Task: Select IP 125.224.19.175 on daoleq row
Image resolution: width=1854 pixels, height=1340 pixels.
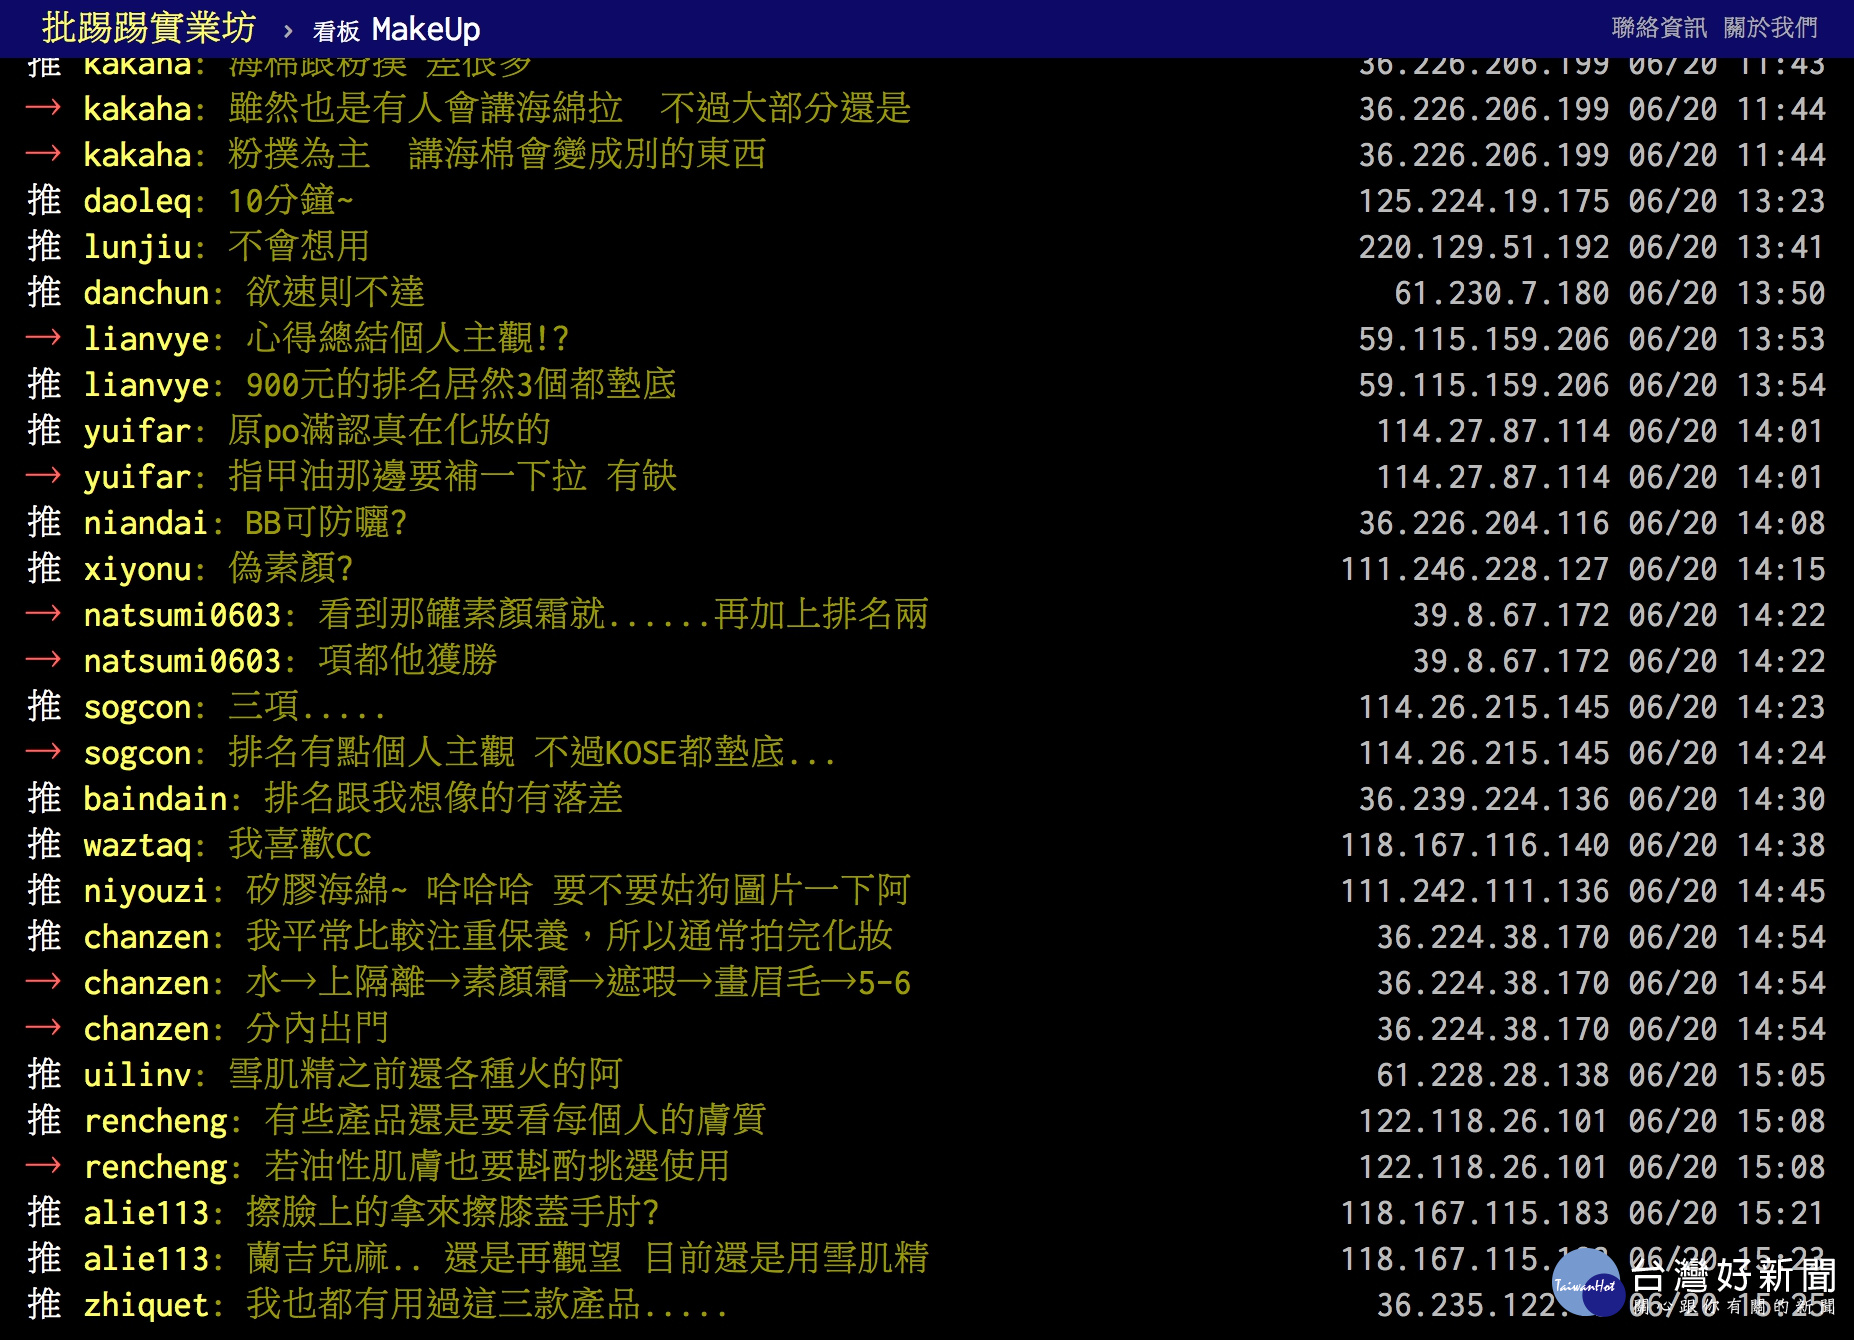Action: tap(1484, 201)
